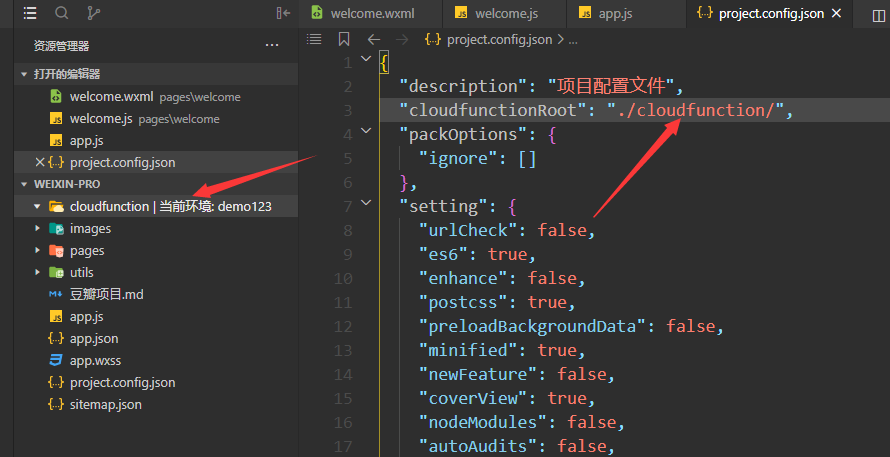Select the pages folder
This screenshot has height=457, width=890.
coord(156,250)
